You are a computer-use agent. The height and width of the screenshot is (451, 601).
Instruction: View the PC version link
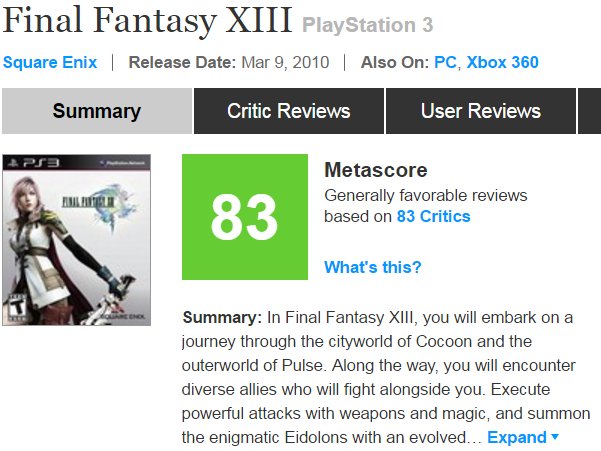(x=445, y=62)
